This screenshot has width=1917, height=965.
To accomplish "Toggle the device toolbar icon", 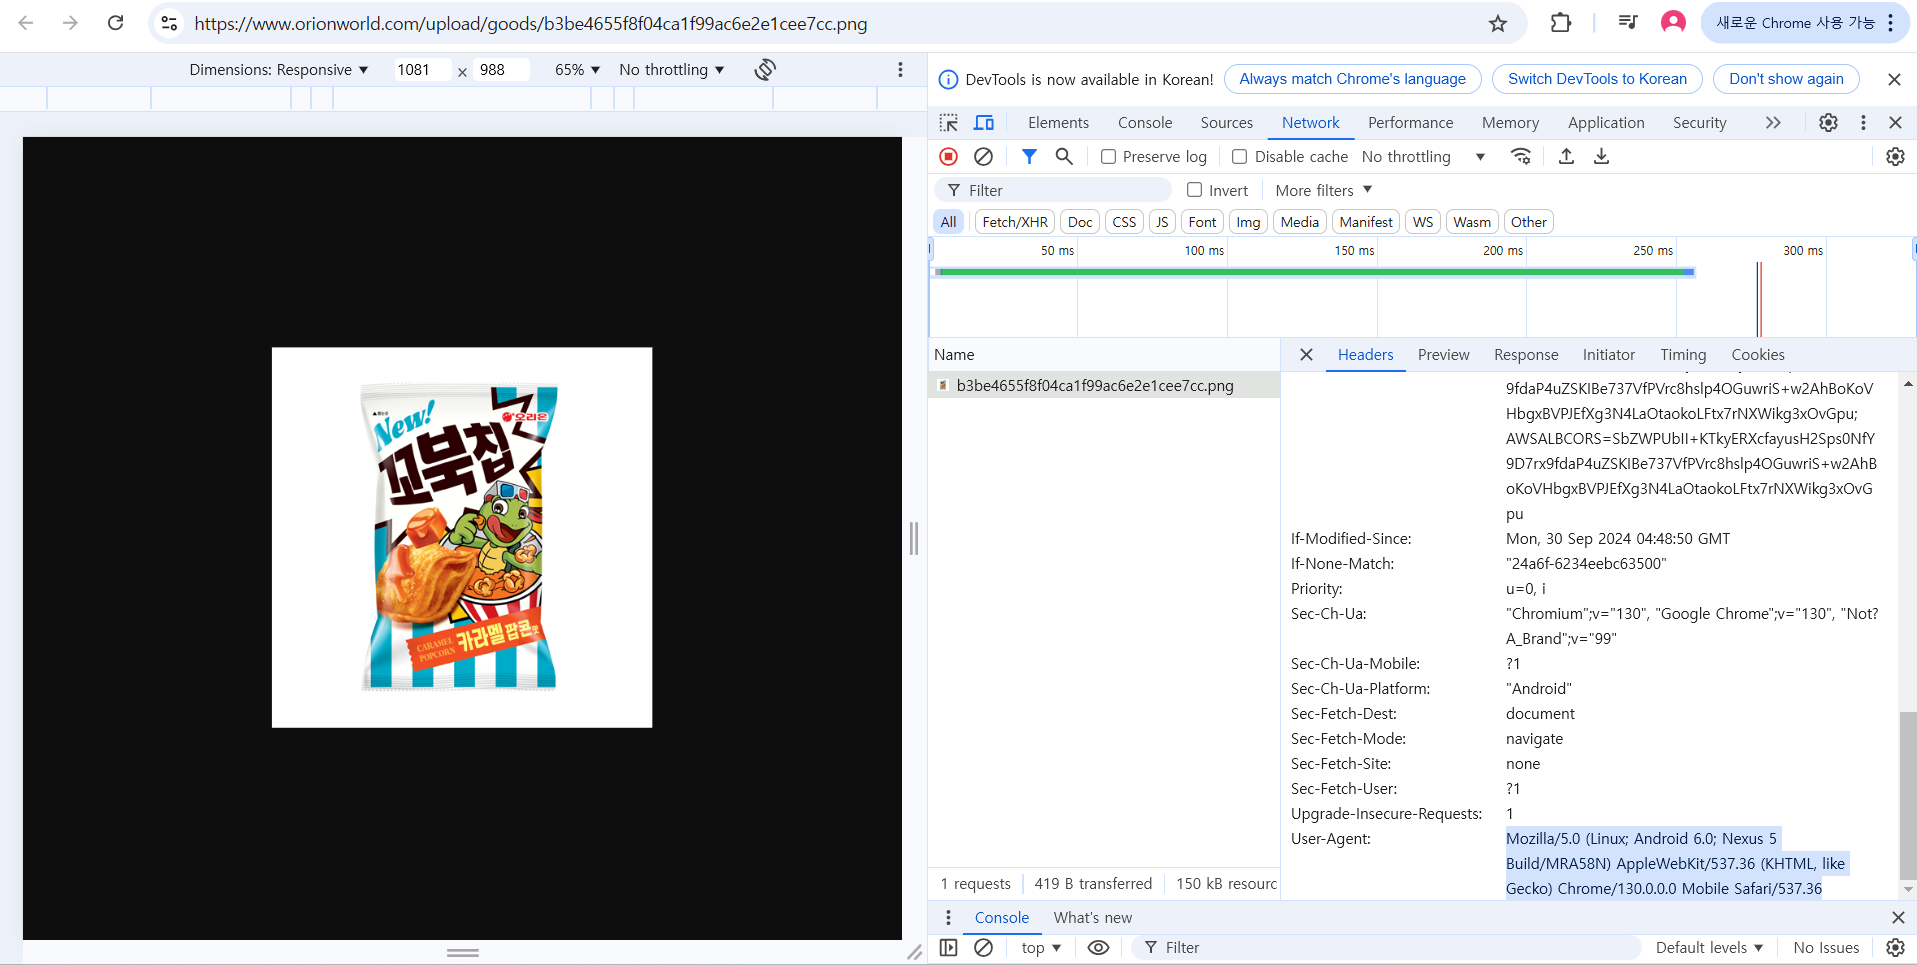I will coord(984,122).
